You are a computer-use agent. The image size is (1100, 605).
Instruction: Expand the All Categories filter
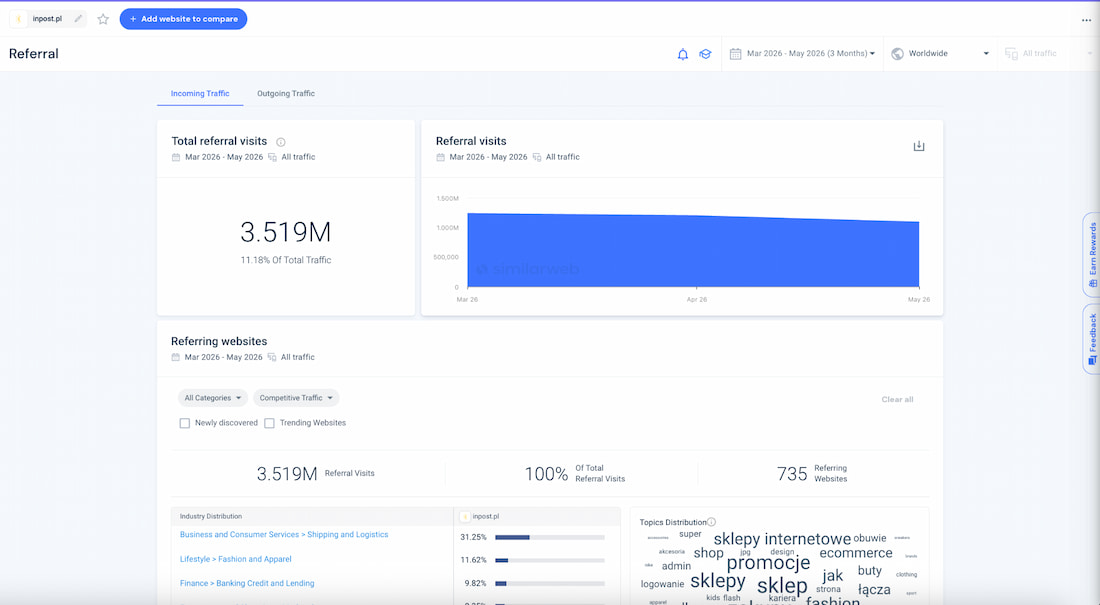coord(213,398)
